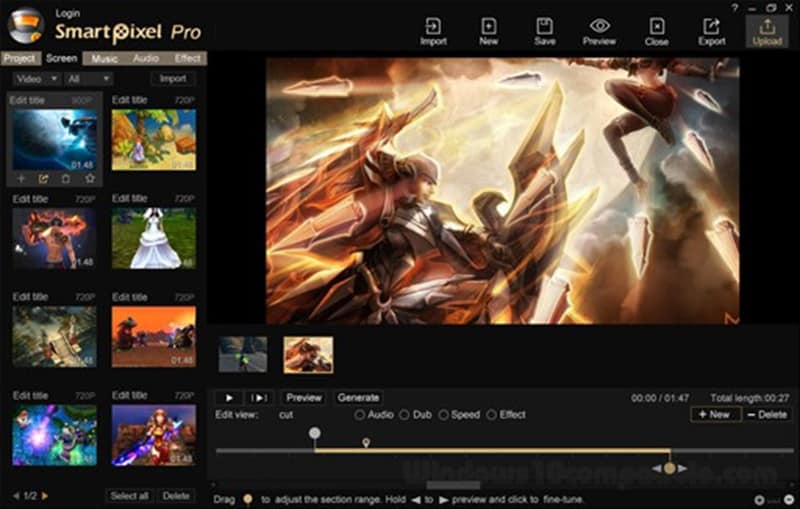Screen dimensions: 800x509
Task: Click the Import icon in top toolbar
Action: coord(433,32)
